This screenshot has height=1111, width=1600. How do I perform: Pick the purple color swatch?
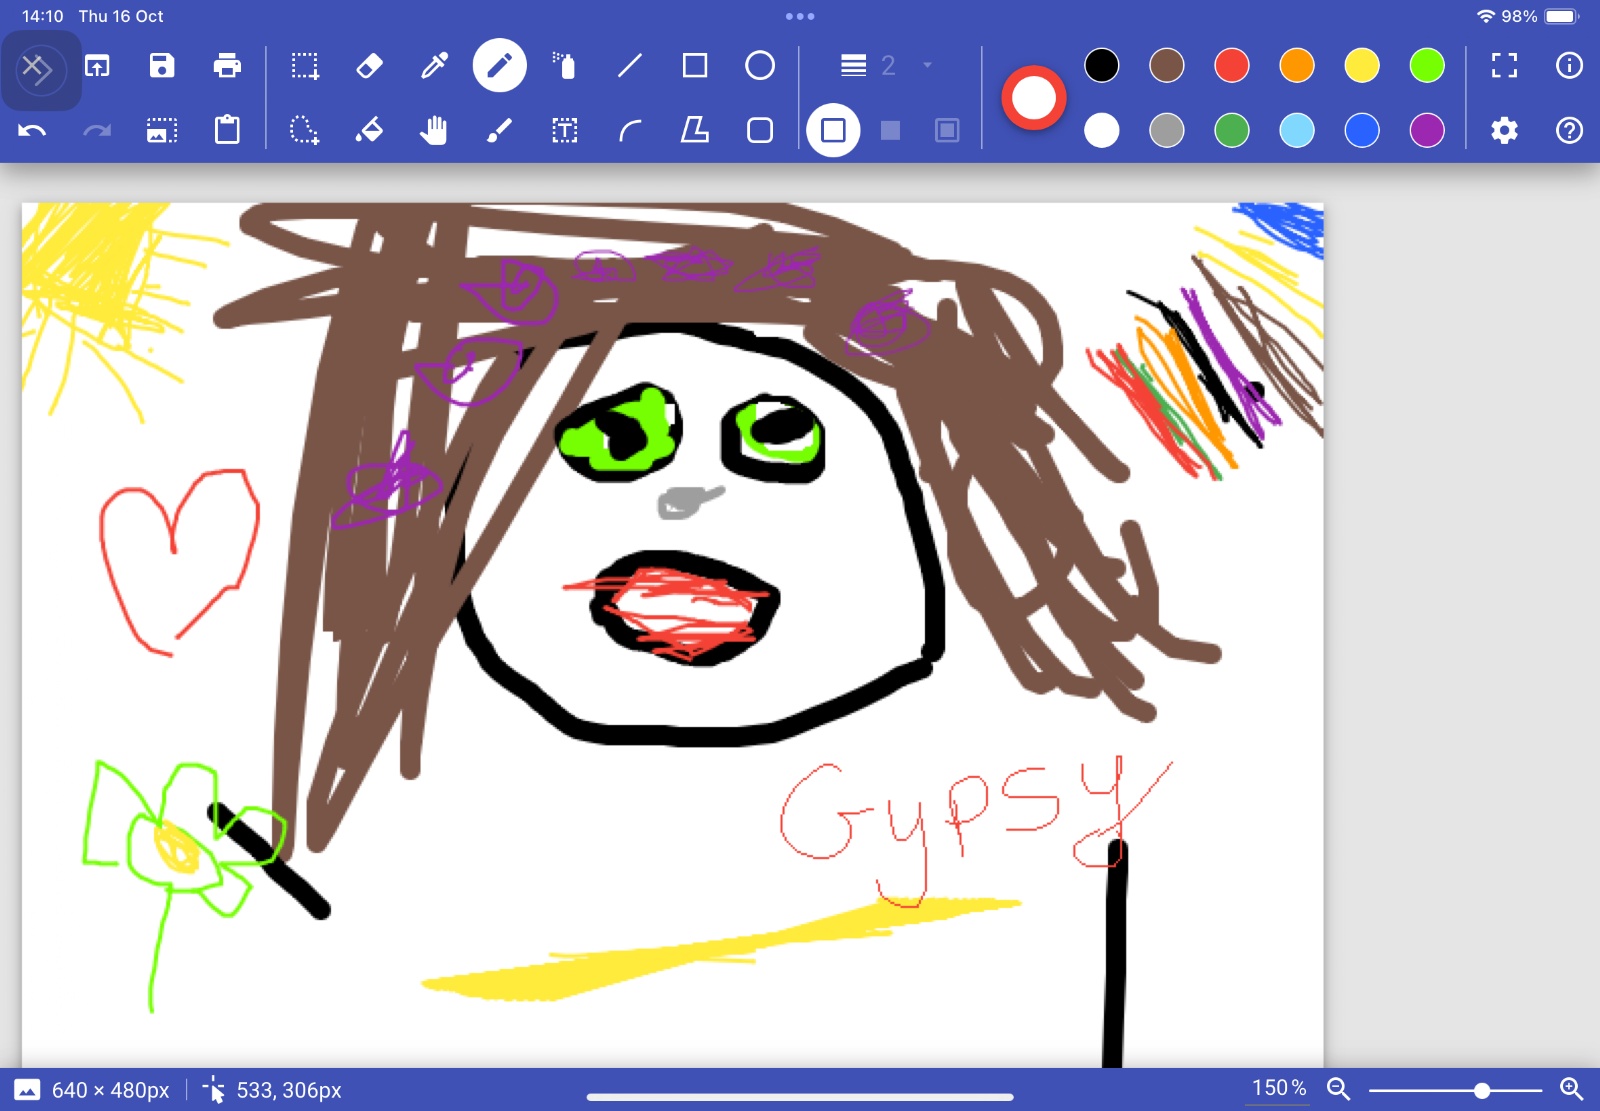1427,130
